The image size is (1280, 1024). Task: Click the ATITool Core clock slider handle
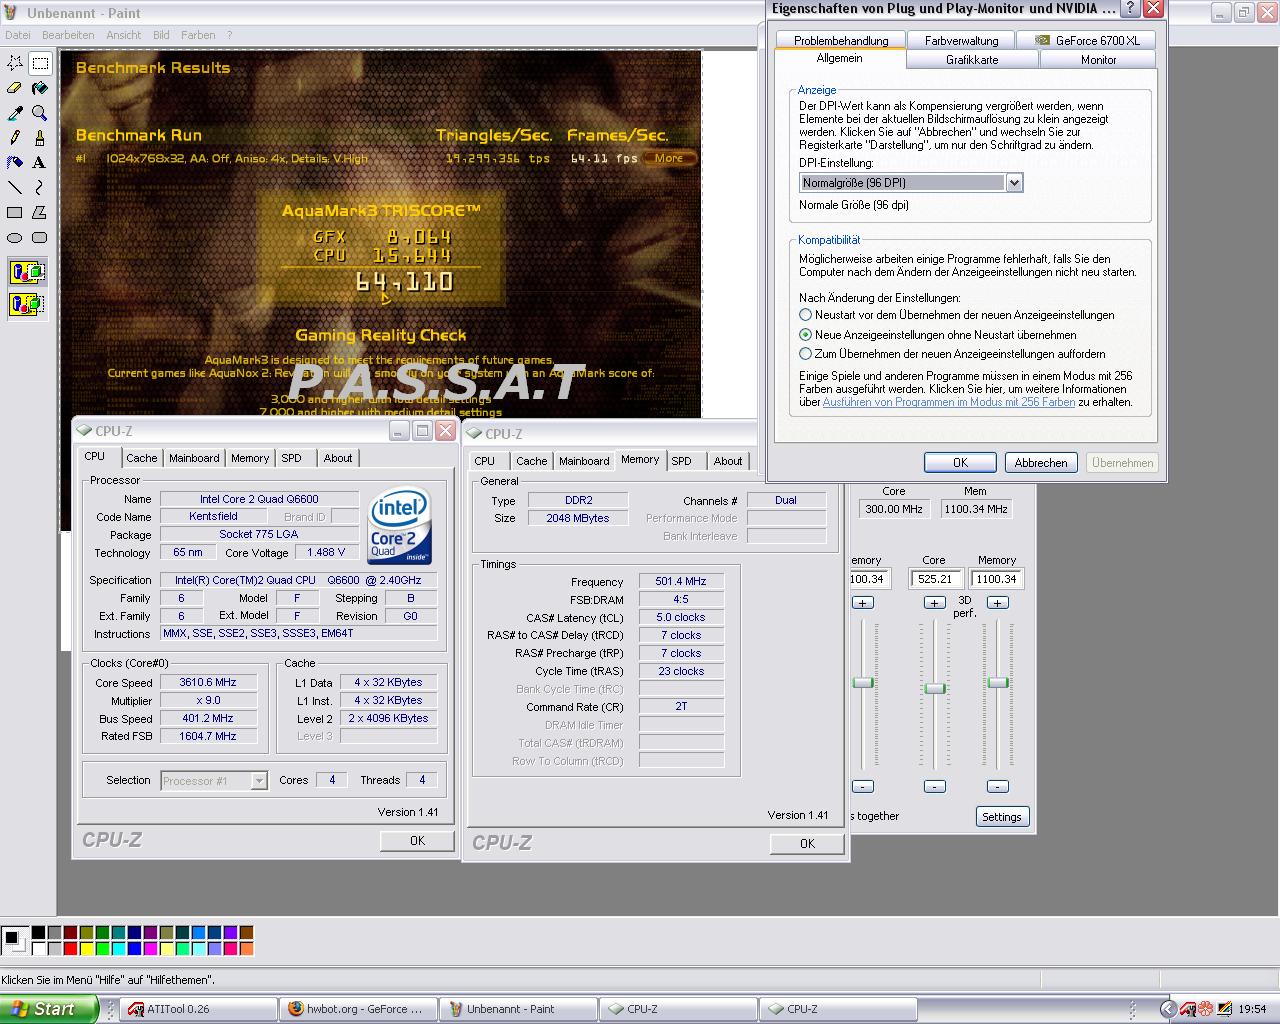[934, 688]
